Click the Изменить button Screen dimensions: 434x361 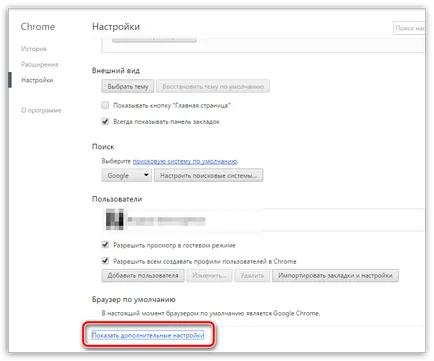(209, 276)
